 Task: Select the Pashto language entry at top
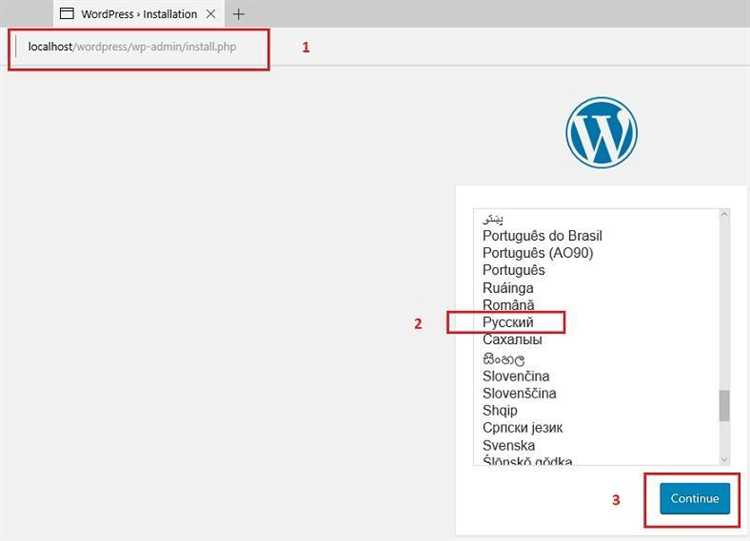tap(493, 219)
